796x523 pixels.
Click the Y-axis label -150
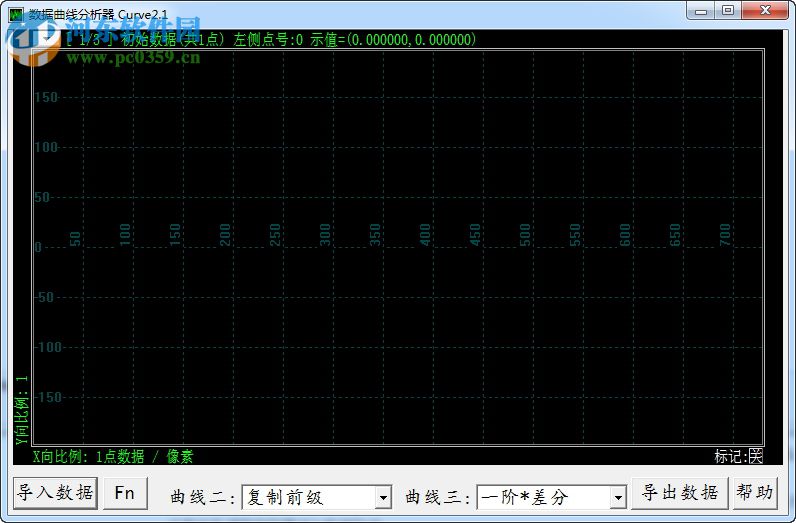point(48,397)
